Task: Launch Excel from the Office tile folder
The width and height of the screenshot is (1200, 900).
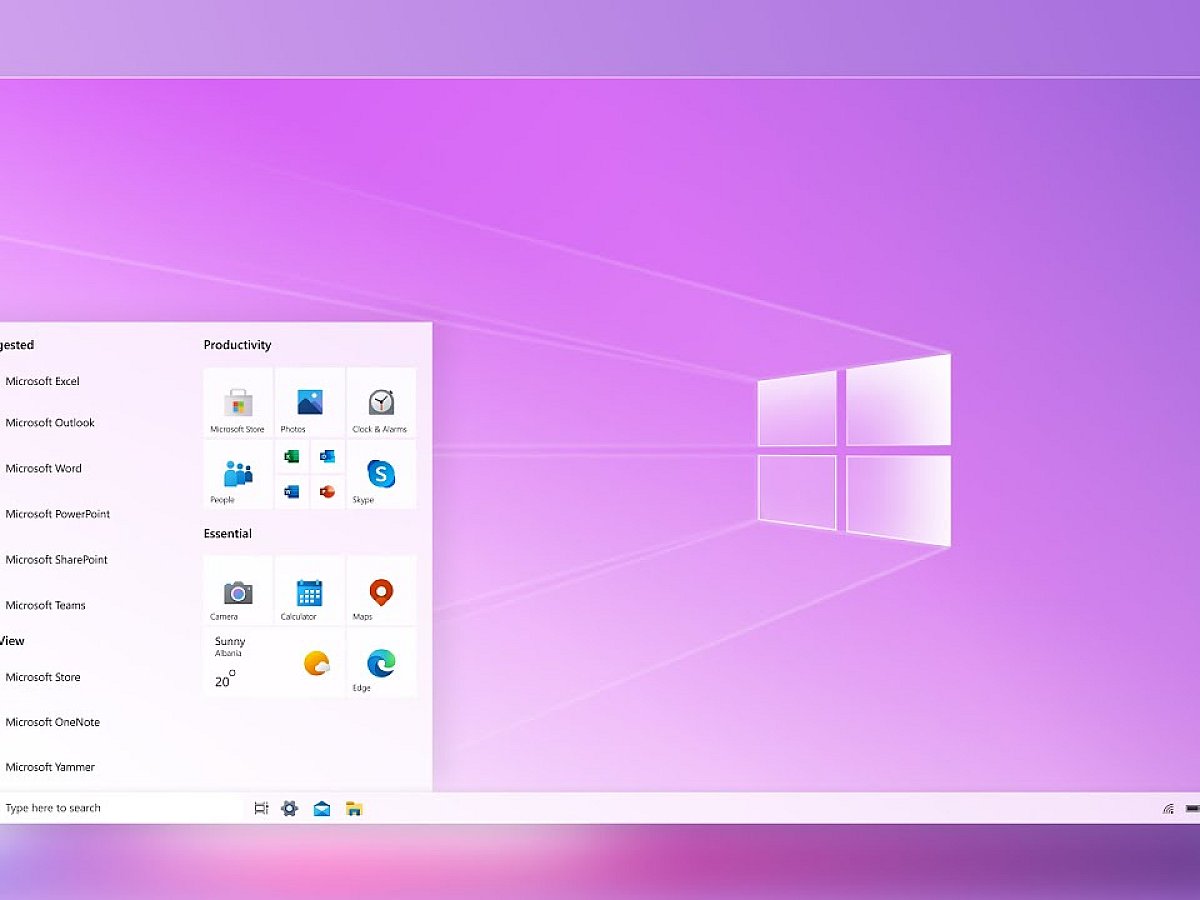Action: [292, 456]
